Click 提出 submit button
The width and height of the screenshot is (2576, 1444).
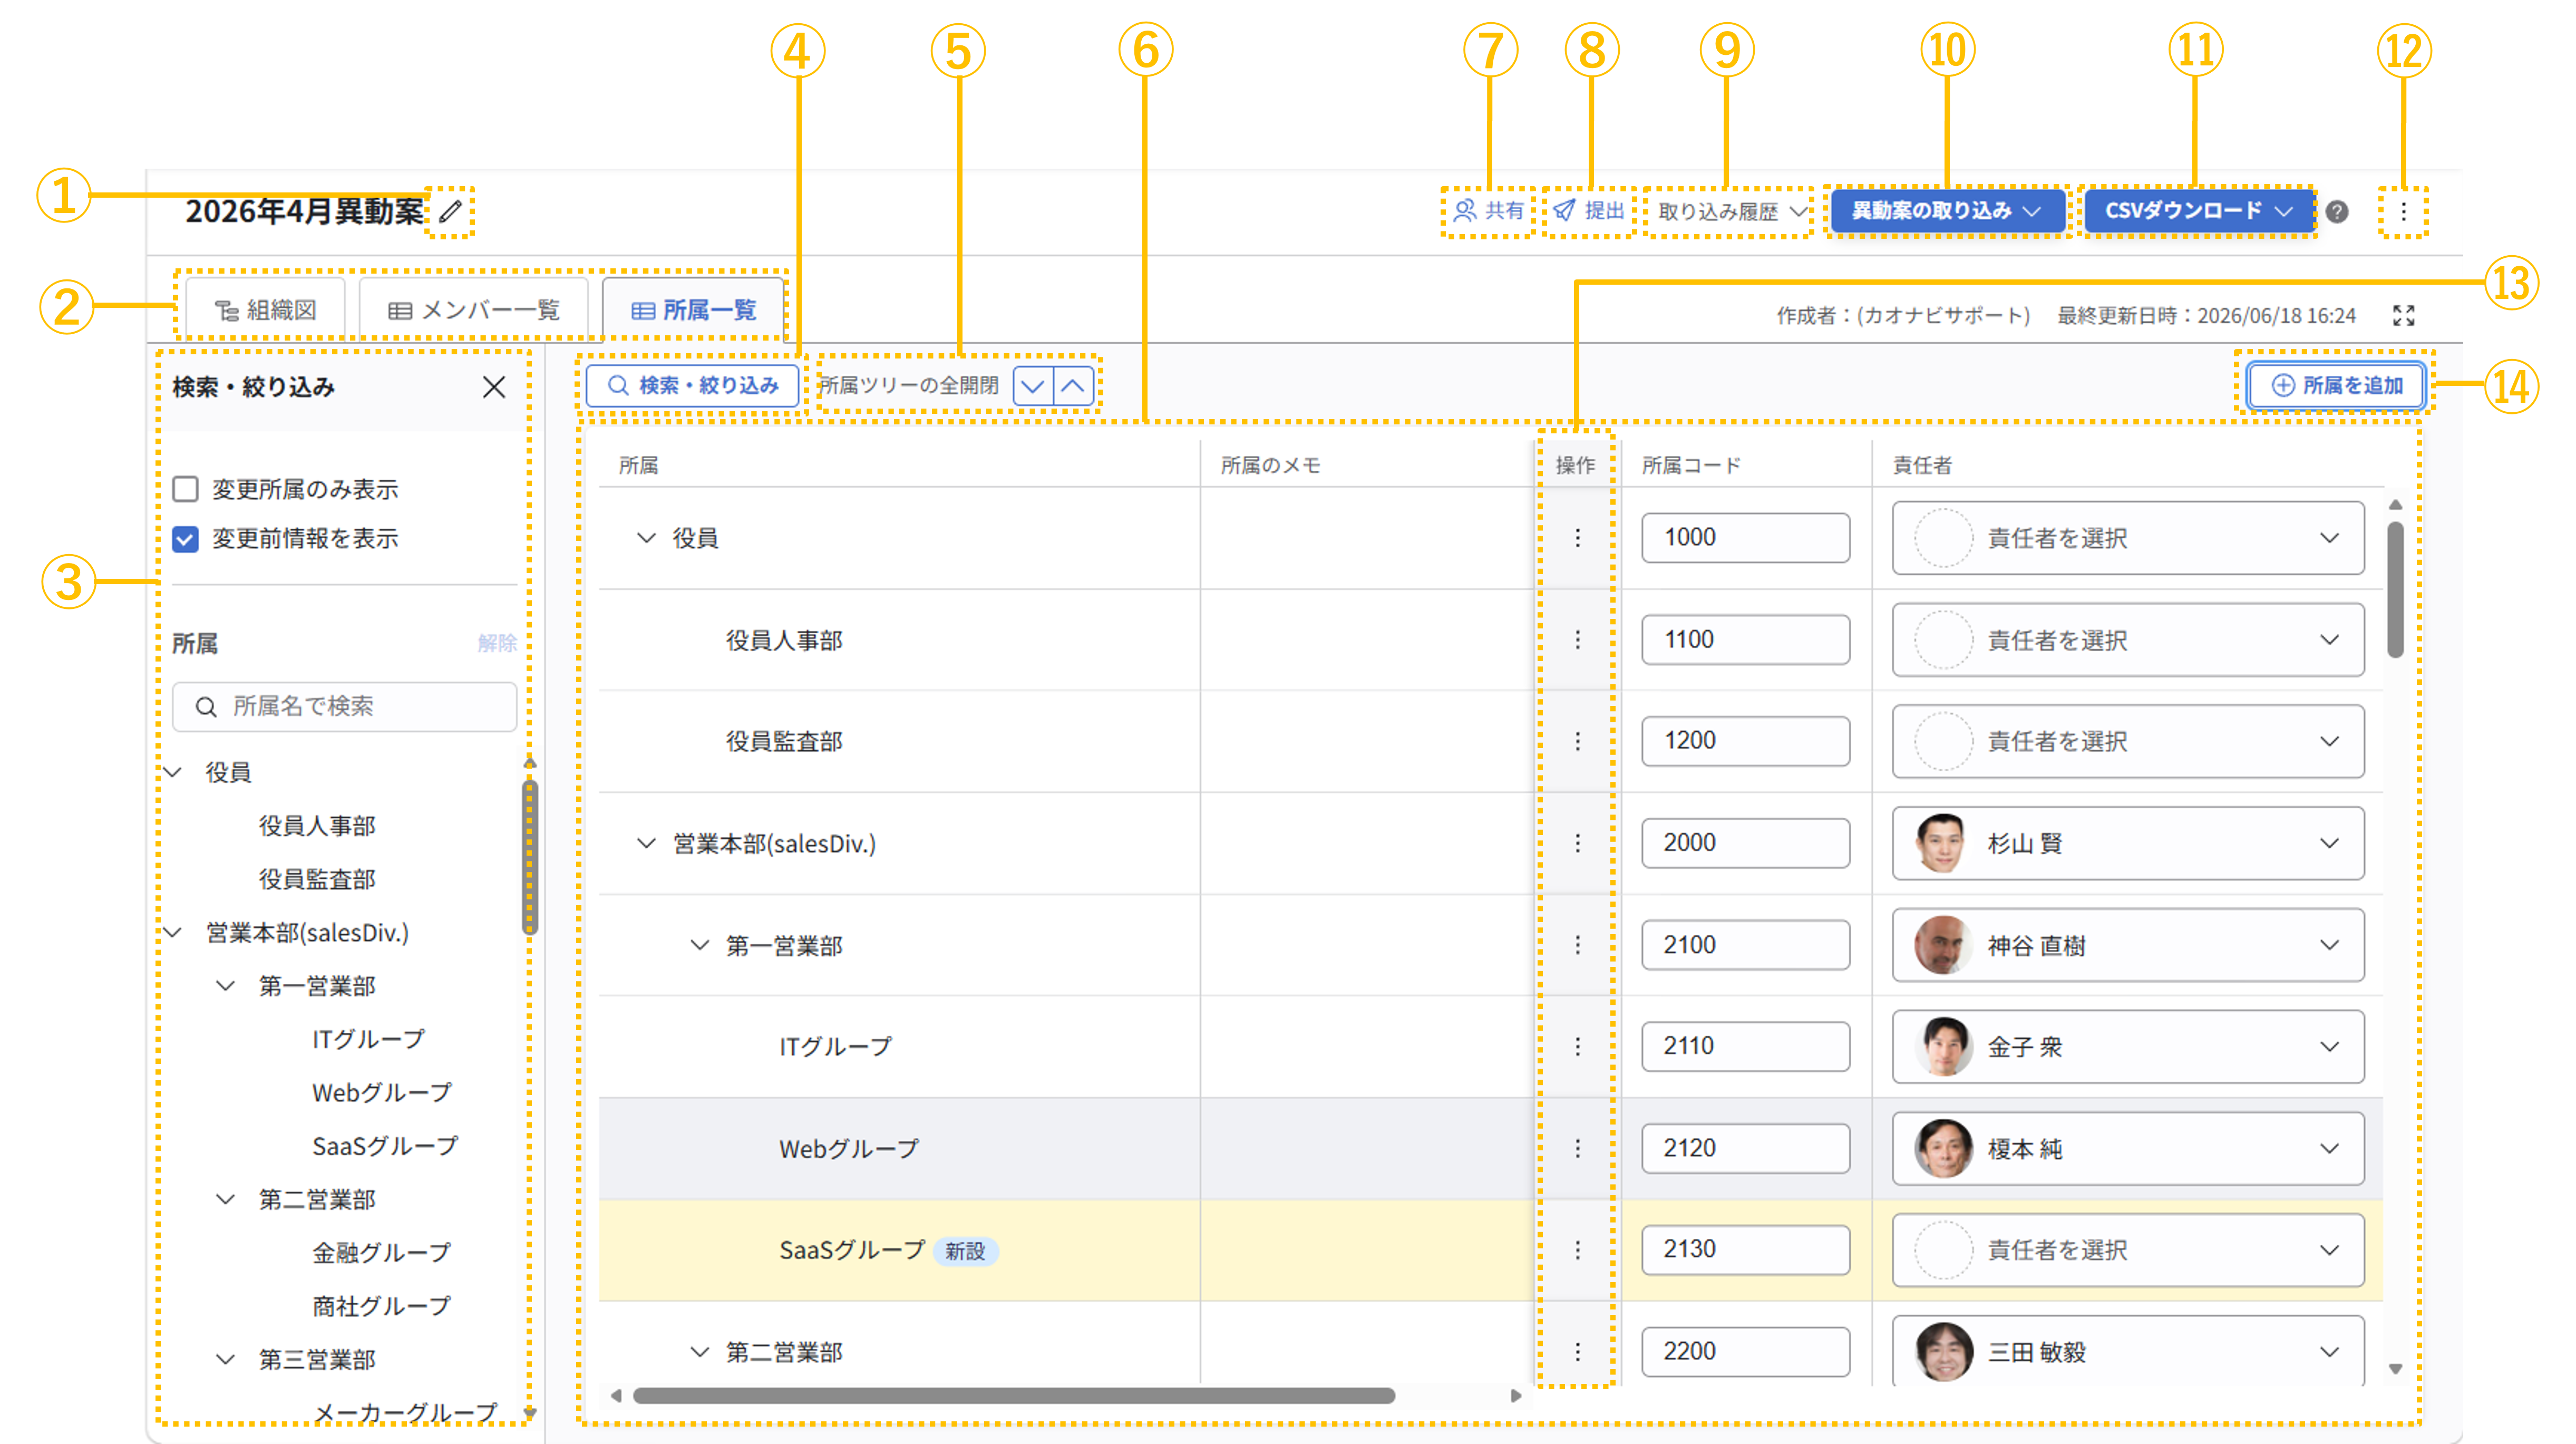point(1588,211)
